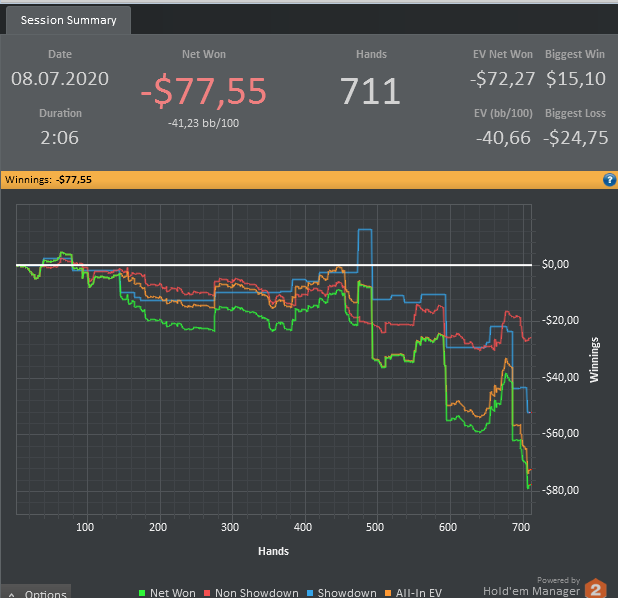Screen dimensions: 618x598
Task: Click the 200 hands x-axis label
Action: click(158, 527)
